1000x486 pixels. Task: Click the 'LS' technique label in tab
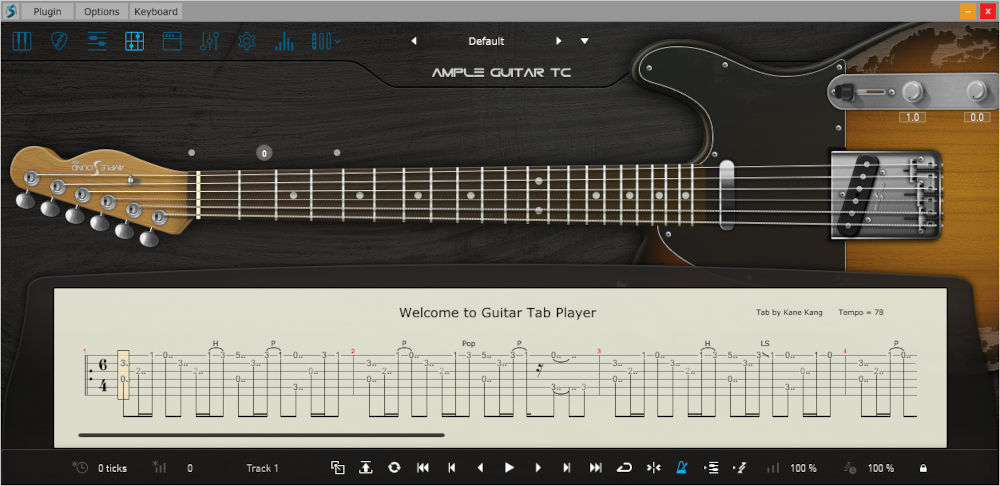click(765, 344)
